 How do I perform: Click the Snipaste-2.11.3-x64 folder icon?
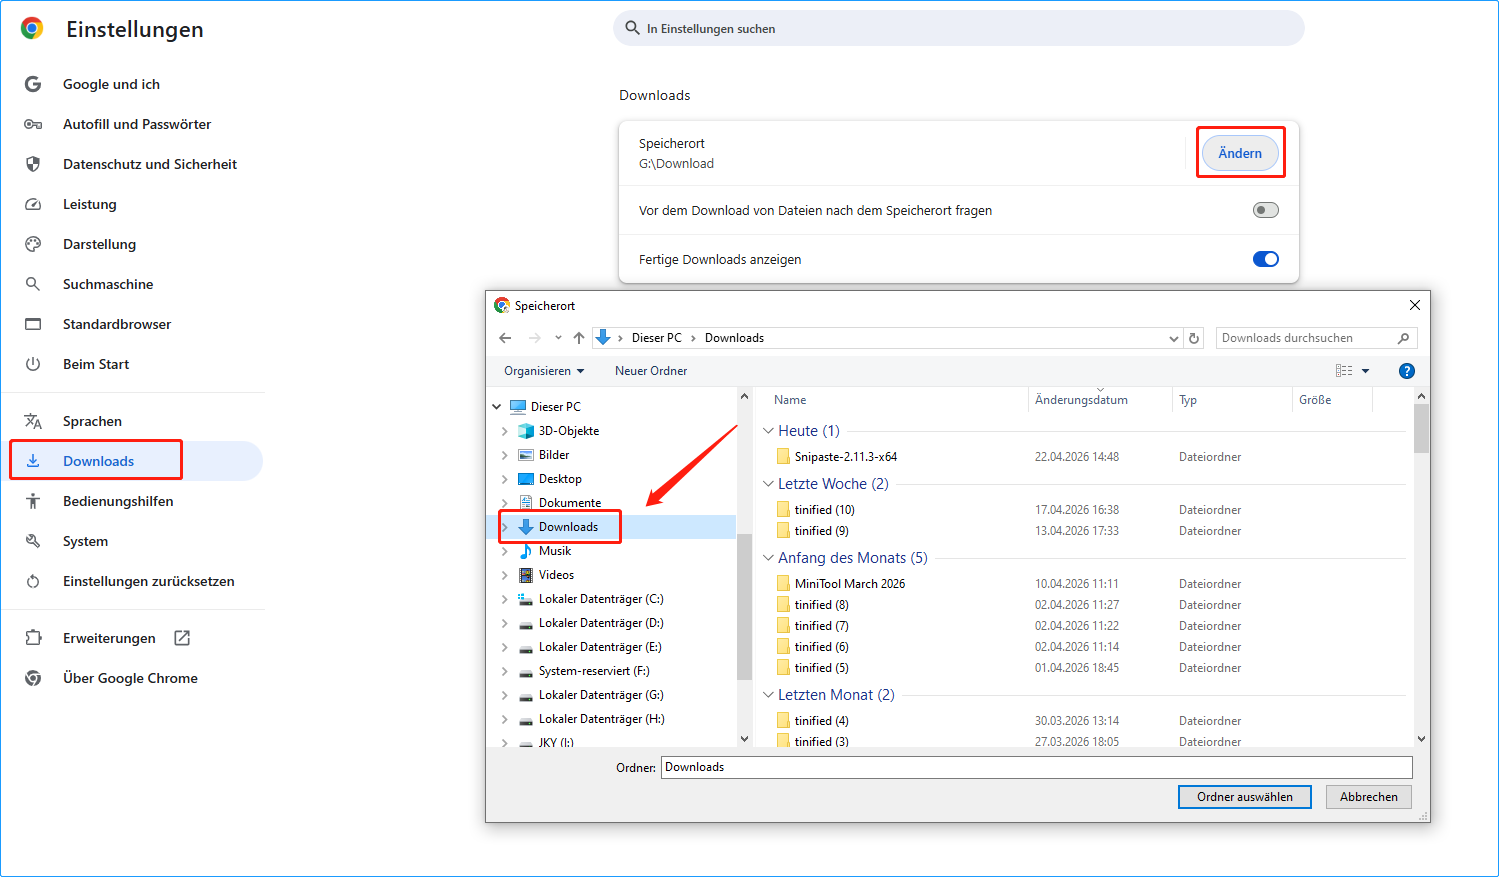[783, 457]
